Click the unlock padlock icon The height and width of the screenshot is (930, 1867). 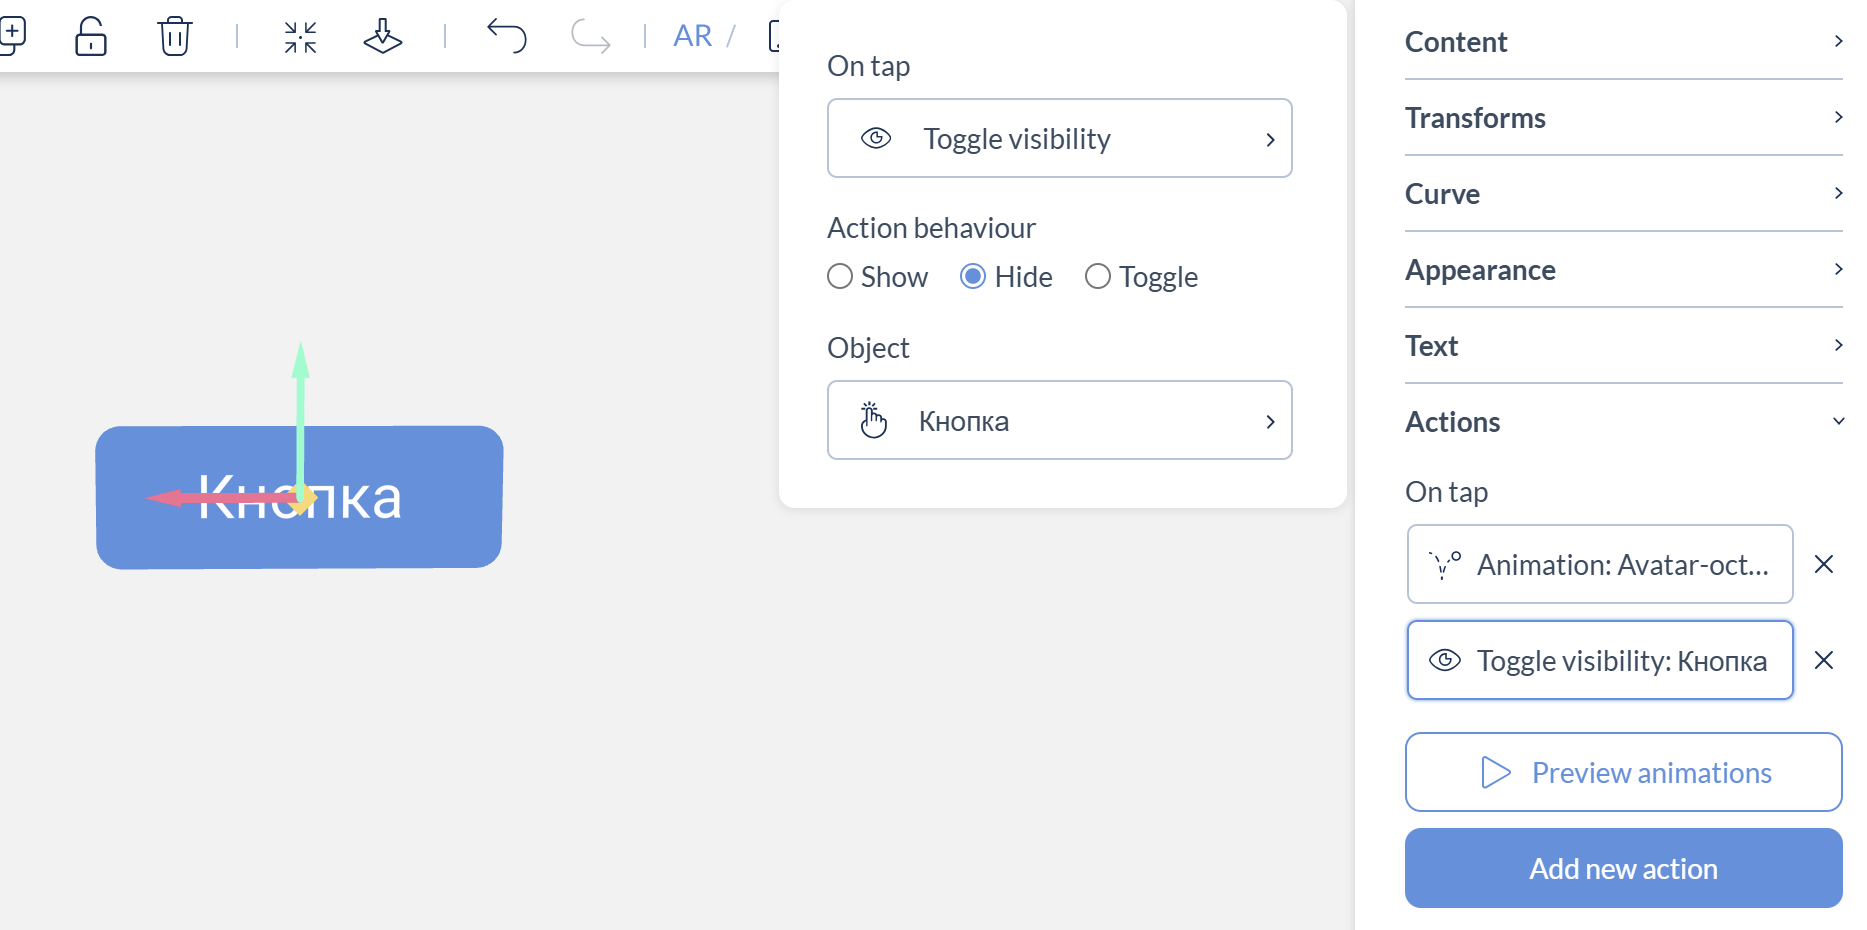91,37
